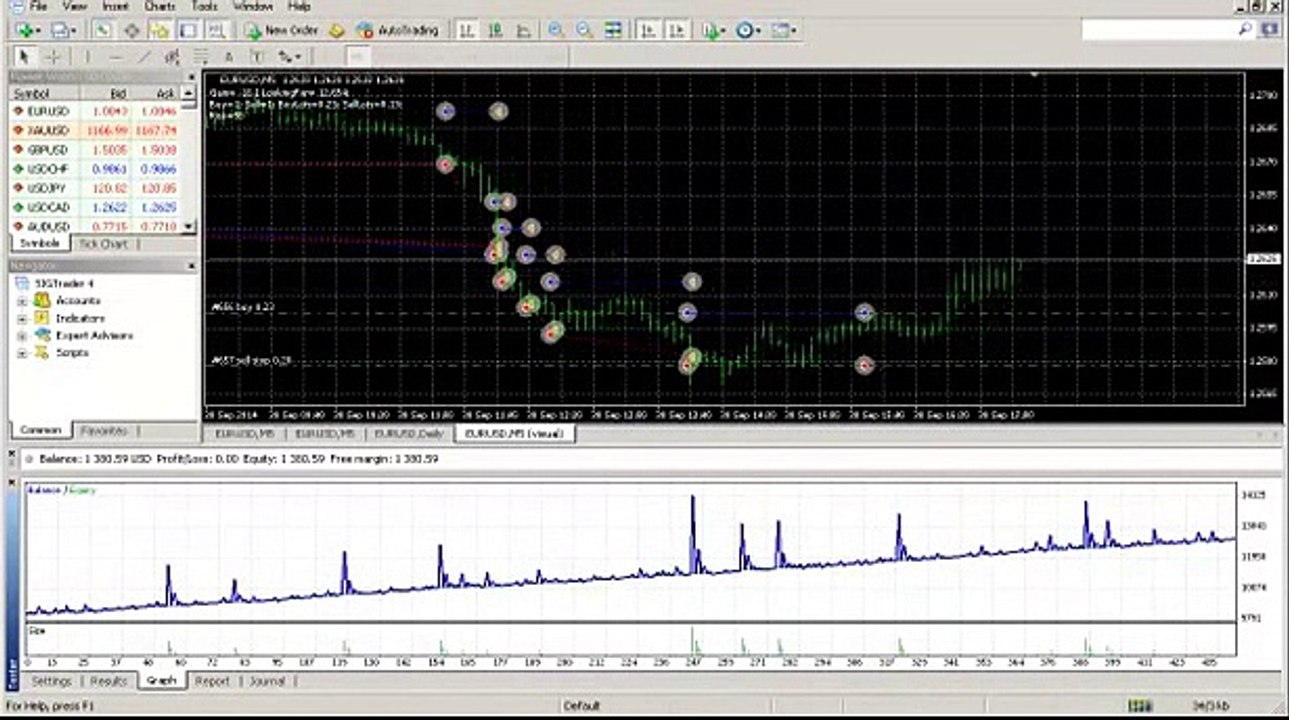This screenshot has height=720, width=1289.
Task: Select the arrow cursor tool
Action: 24,57
